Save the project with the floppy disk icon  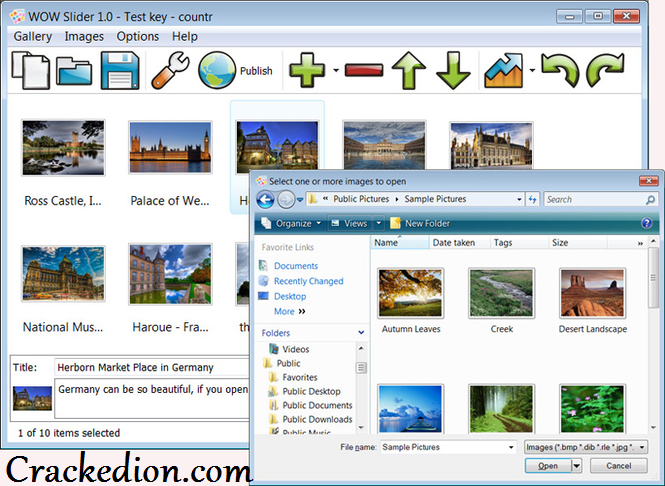point(120,70)
